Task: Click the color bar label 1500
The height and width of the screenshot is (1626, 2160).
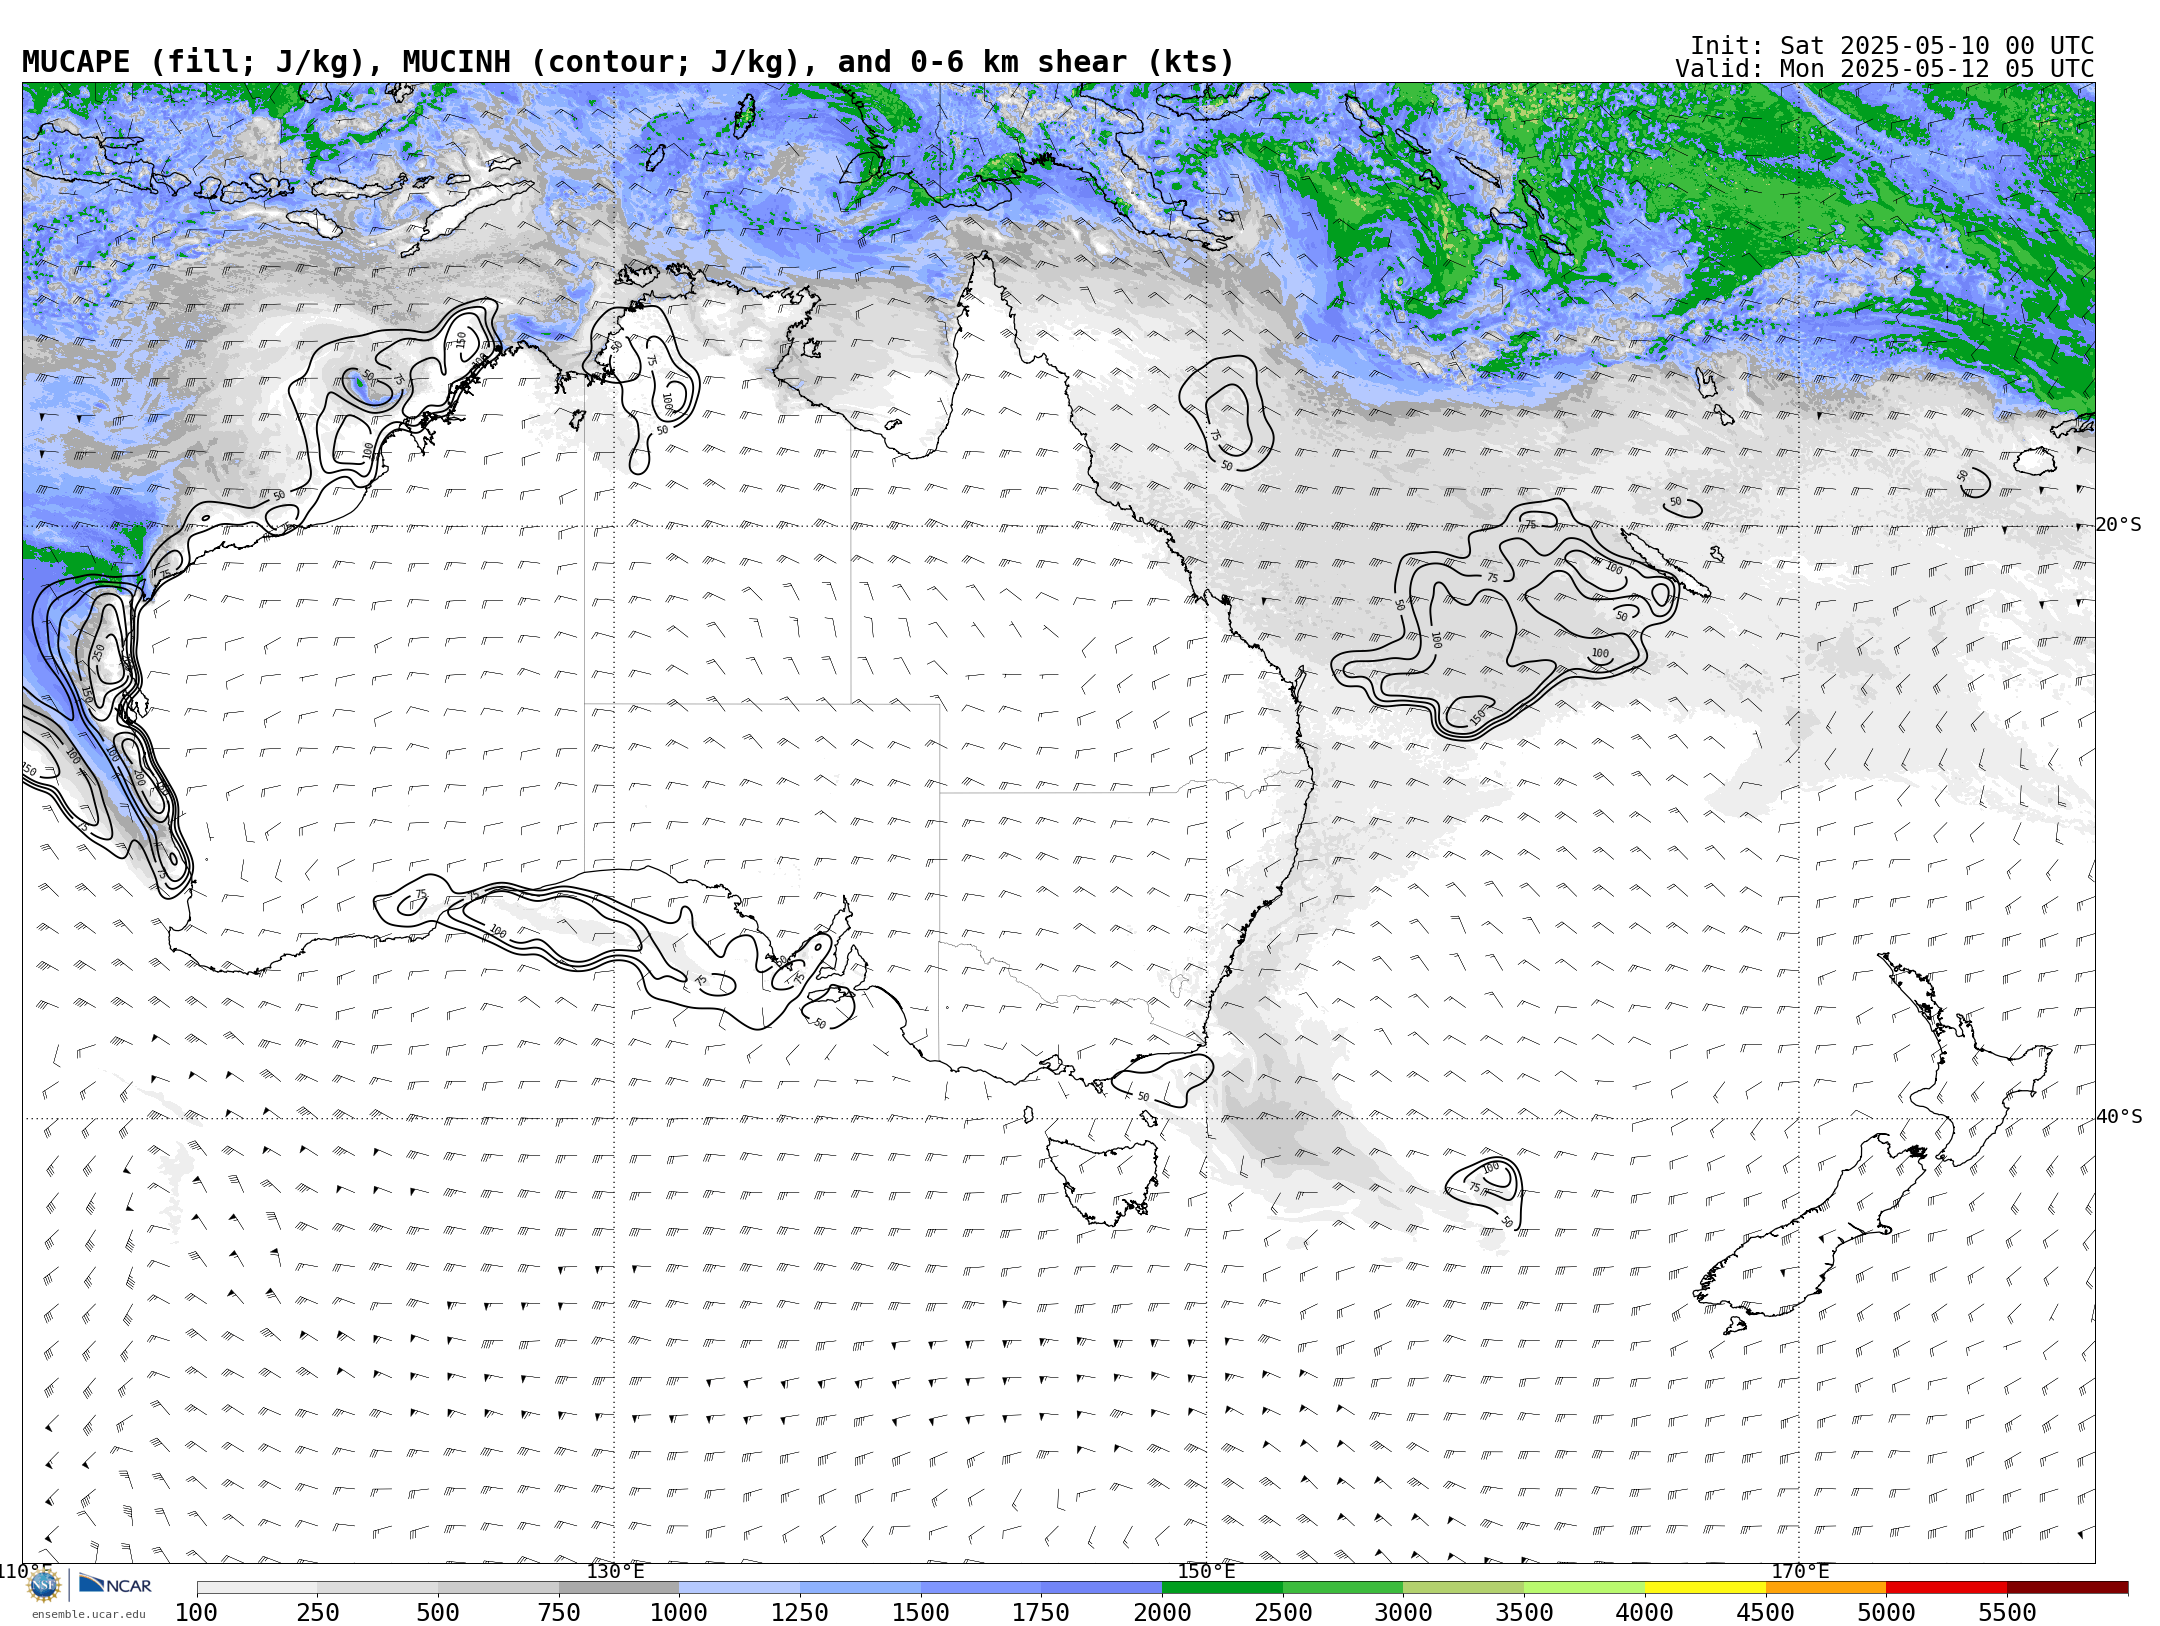Action: (921, 1613)
